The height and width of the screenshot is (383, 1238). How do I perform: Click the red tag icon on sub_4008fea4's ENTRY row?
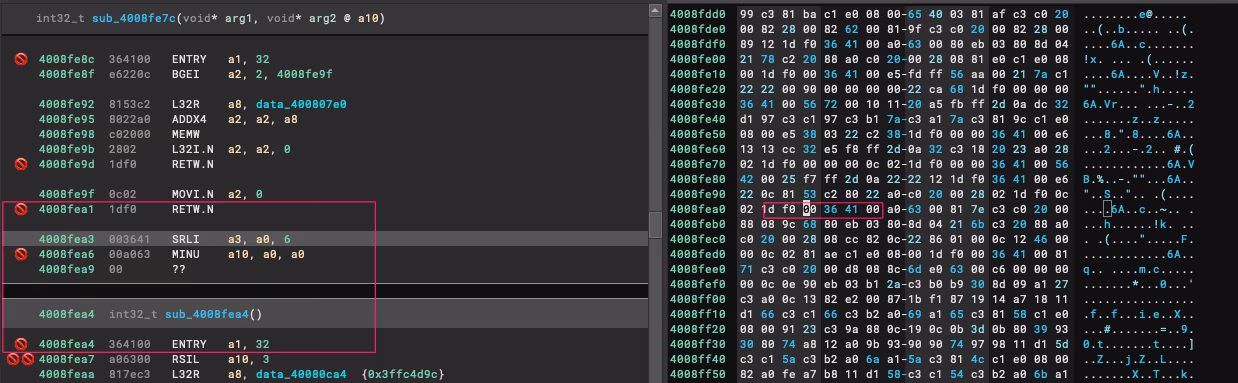20,344
